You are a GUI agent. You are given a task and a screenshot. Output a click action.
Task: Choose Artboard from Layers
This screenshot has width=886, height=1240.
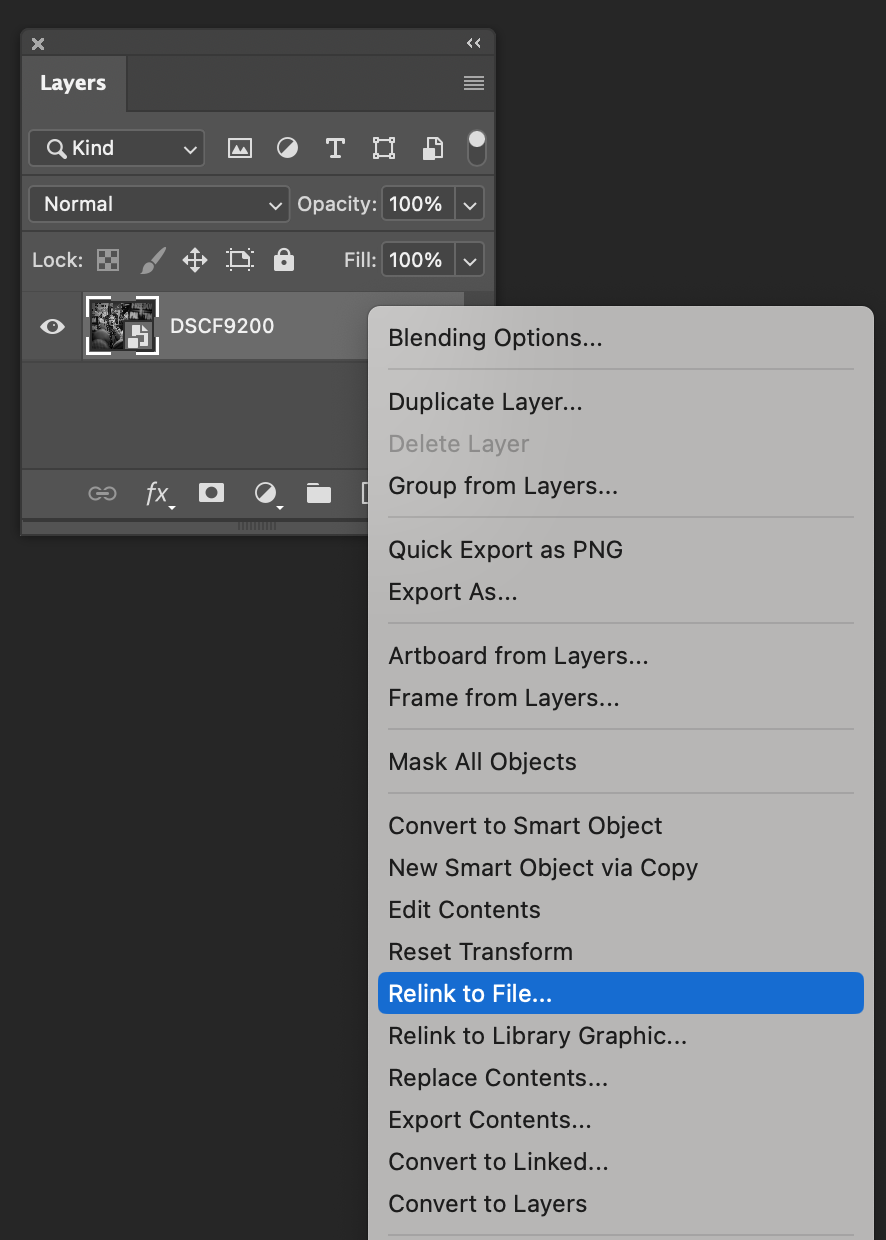(621, 656)
